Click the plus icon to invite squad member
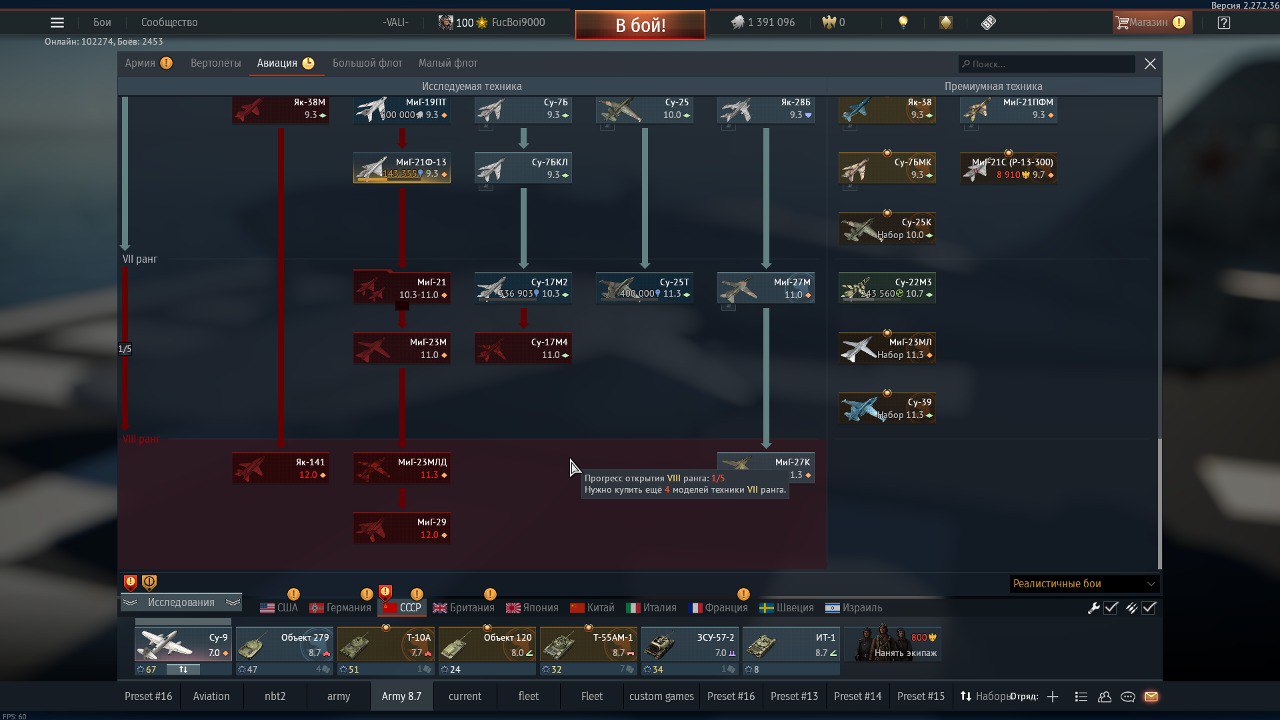1280x720 pixels. [x=1052, y=696]
